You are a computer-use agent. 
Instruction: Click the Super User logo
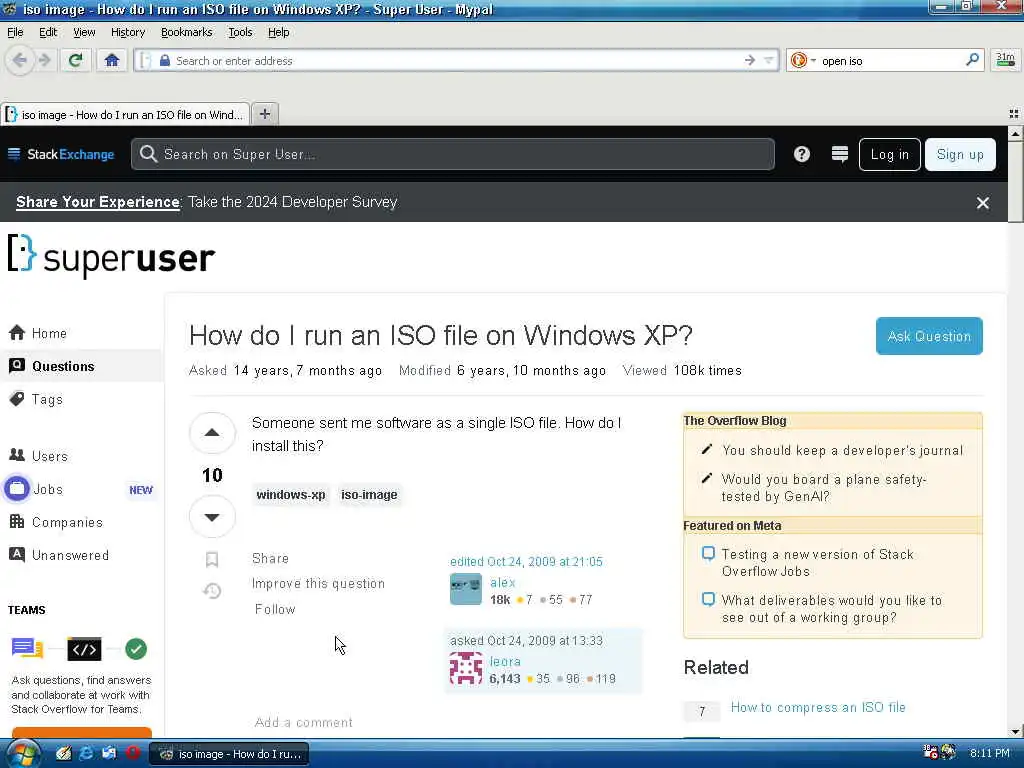tap(111, 257)
